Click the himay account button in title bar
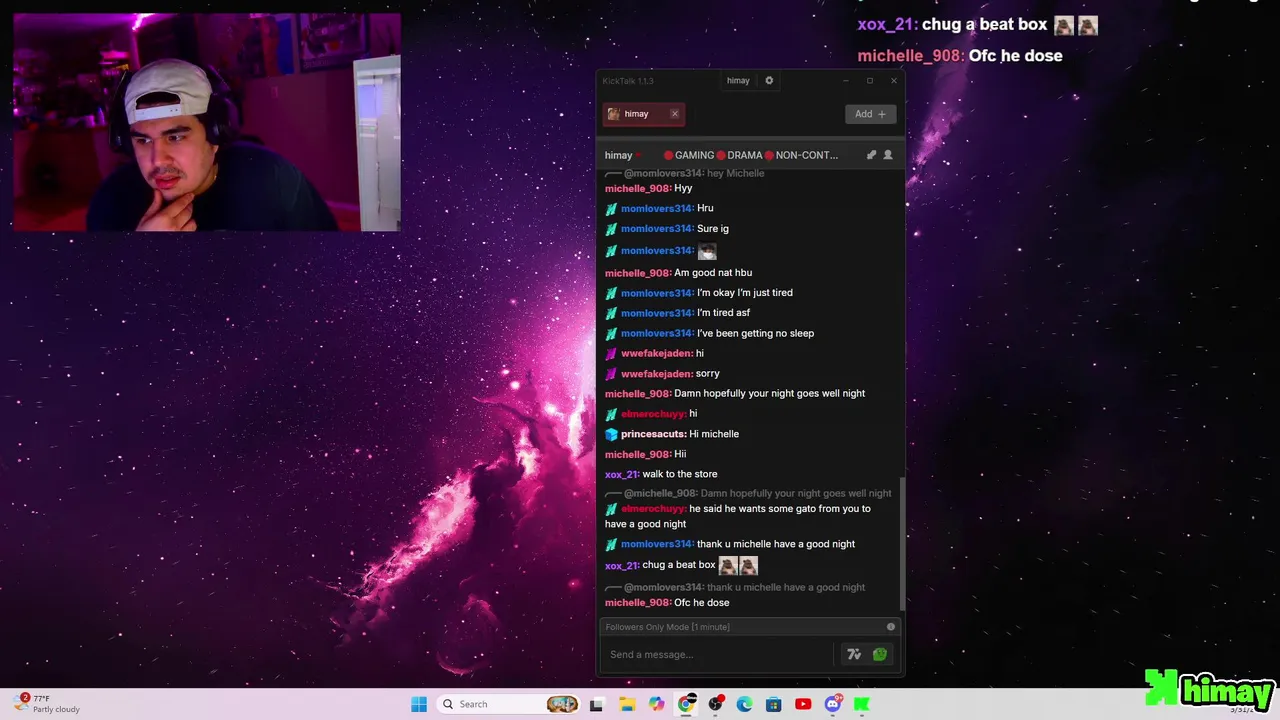 (x=738, y=81)
